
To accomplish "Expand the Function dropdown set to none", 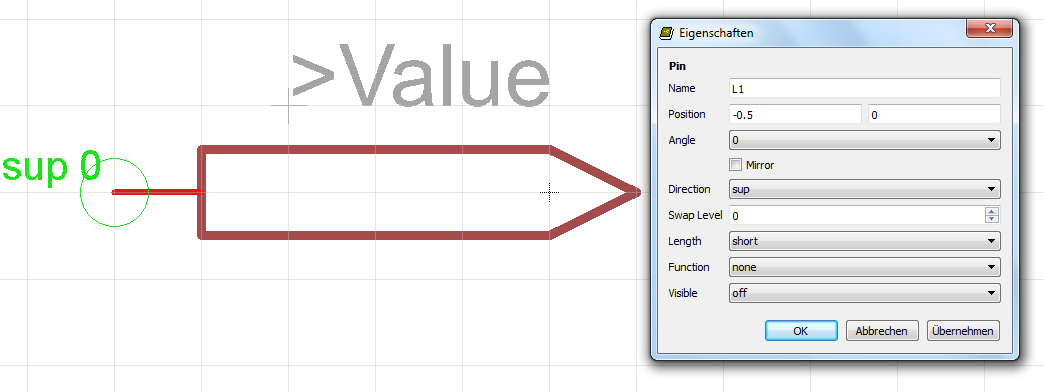I will pos(865,267).
